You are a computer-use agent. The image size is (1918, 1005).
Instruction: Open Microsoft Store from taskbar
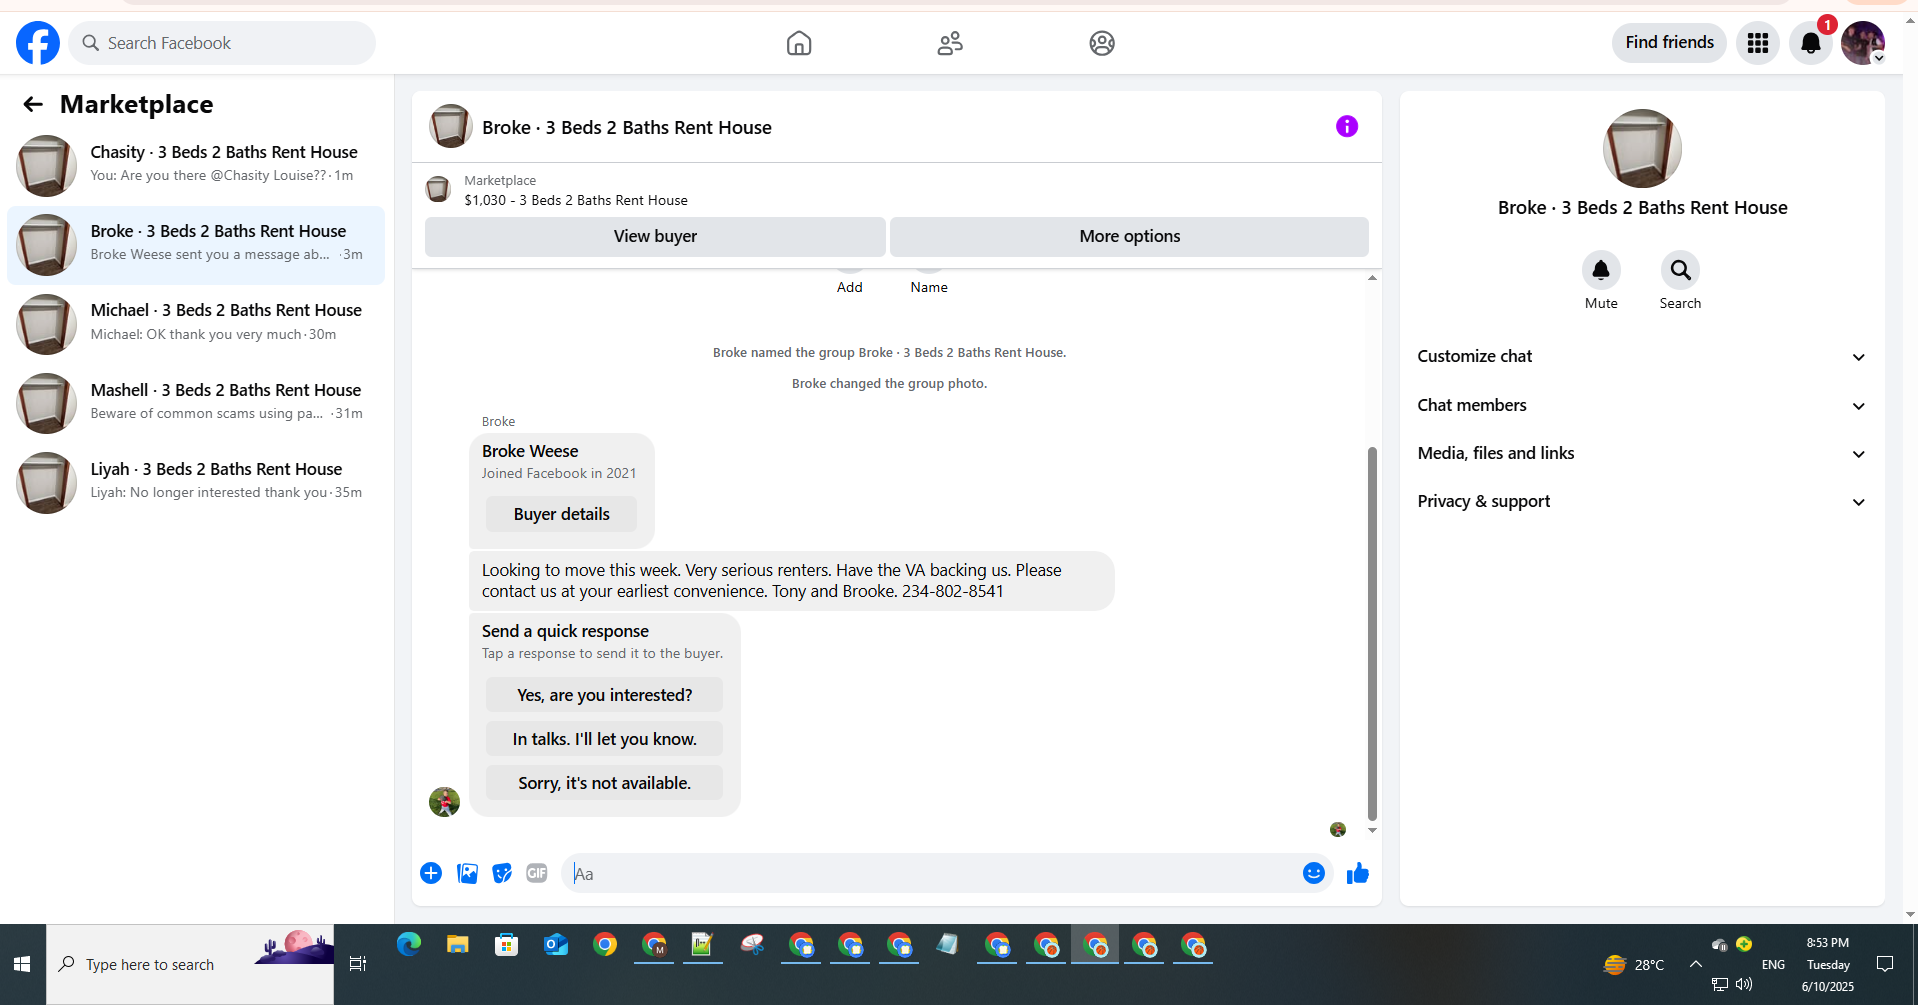click(507, 944)
